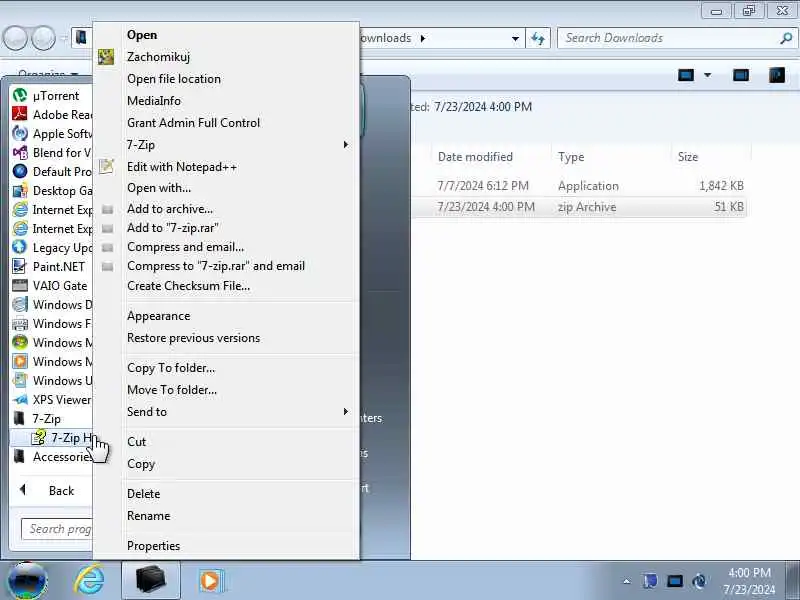This screenshot has height=600, width=800.
Task: Select Compress to "7-zip.rar" and email
Action: [x=216, y=266]
